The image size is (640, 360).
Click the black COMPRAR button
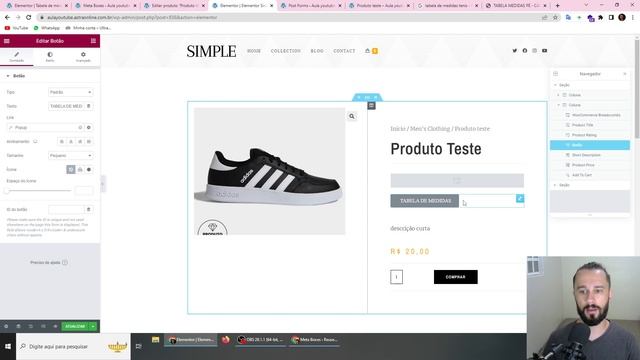pos(456,277)
